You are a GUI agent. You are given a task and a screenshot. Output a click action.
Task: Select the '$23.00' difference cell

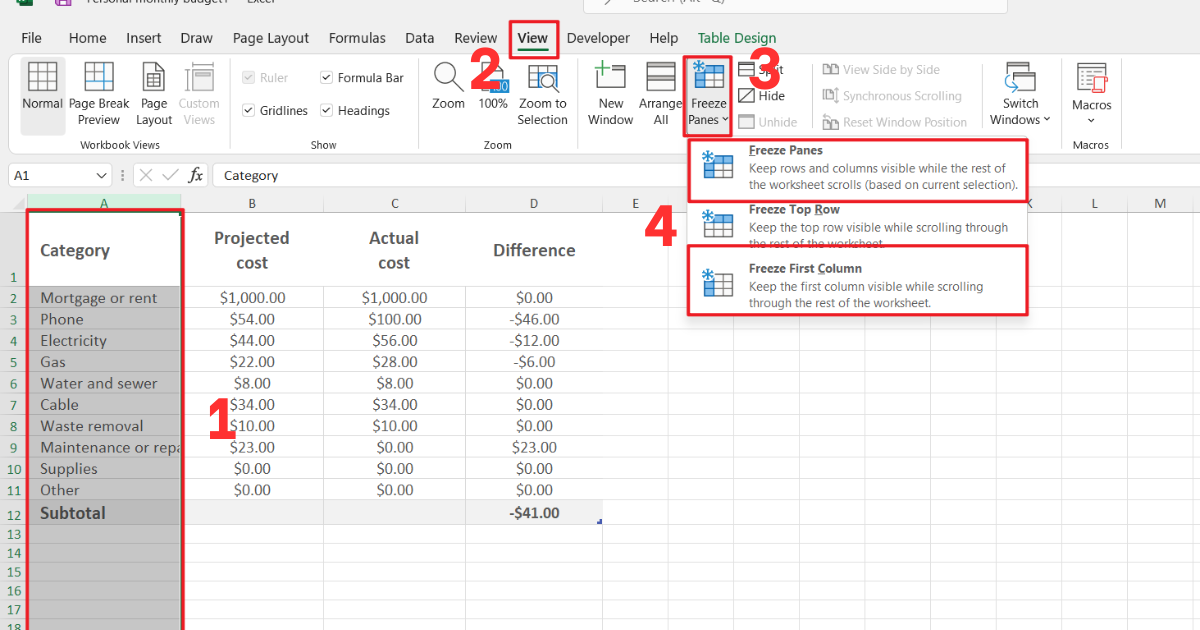point(534,448)
